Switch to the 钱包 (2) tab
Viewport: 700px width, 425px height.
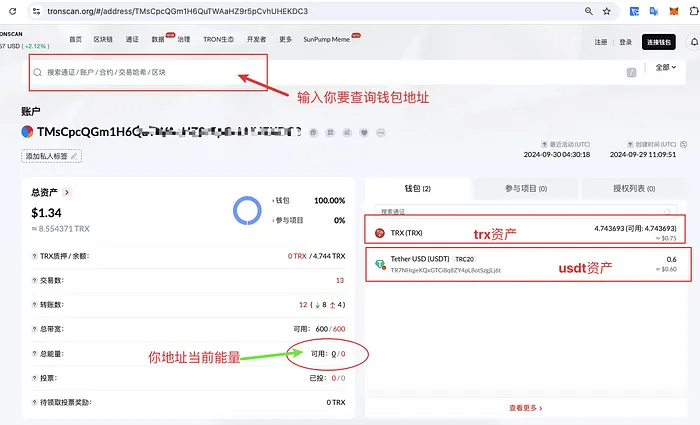pos(418,188)
